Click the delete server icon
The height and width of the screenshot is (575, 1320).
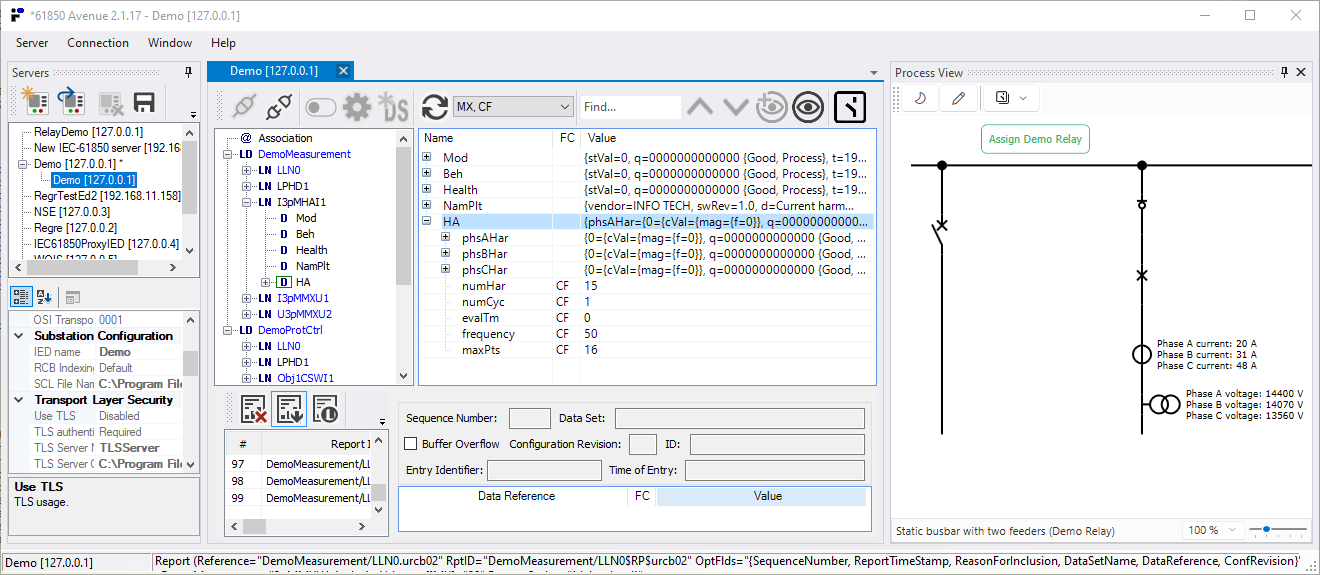(x=109, y=102)
